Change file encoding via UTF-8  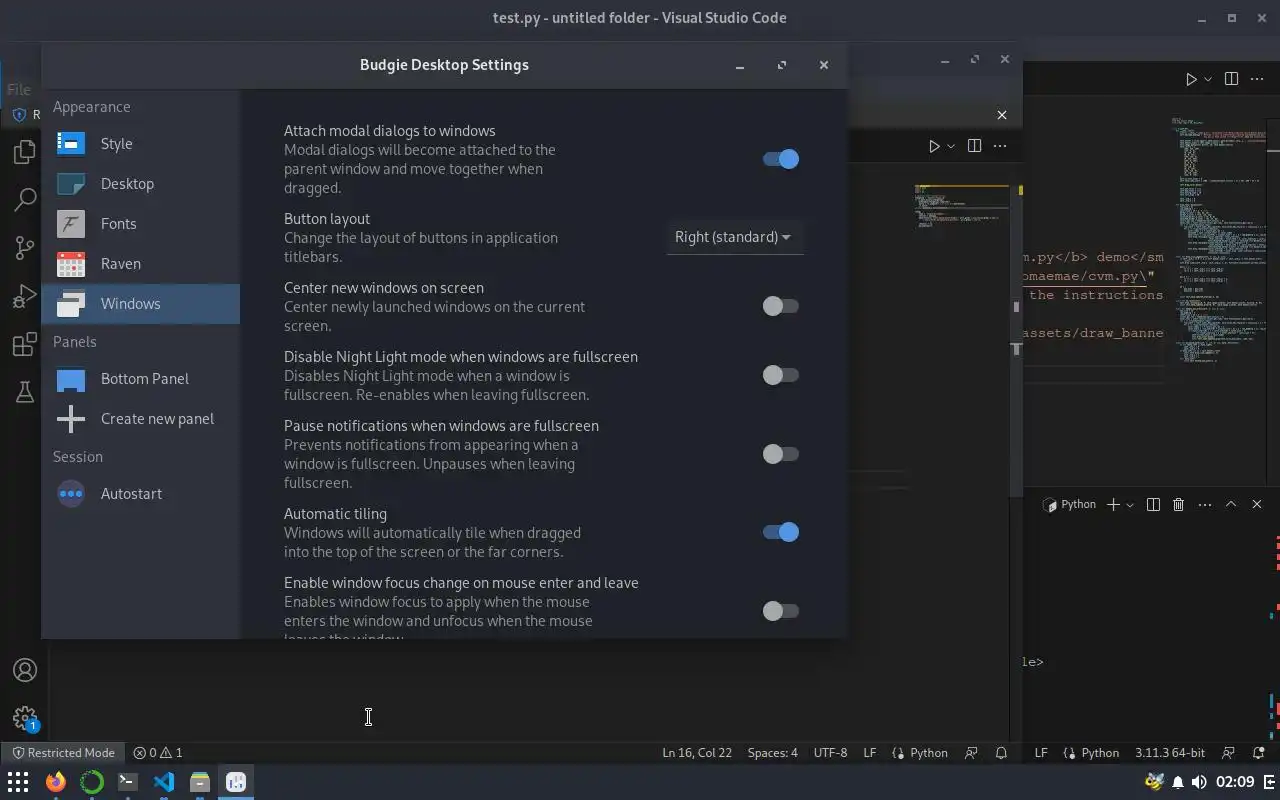(x=830, y=753)
